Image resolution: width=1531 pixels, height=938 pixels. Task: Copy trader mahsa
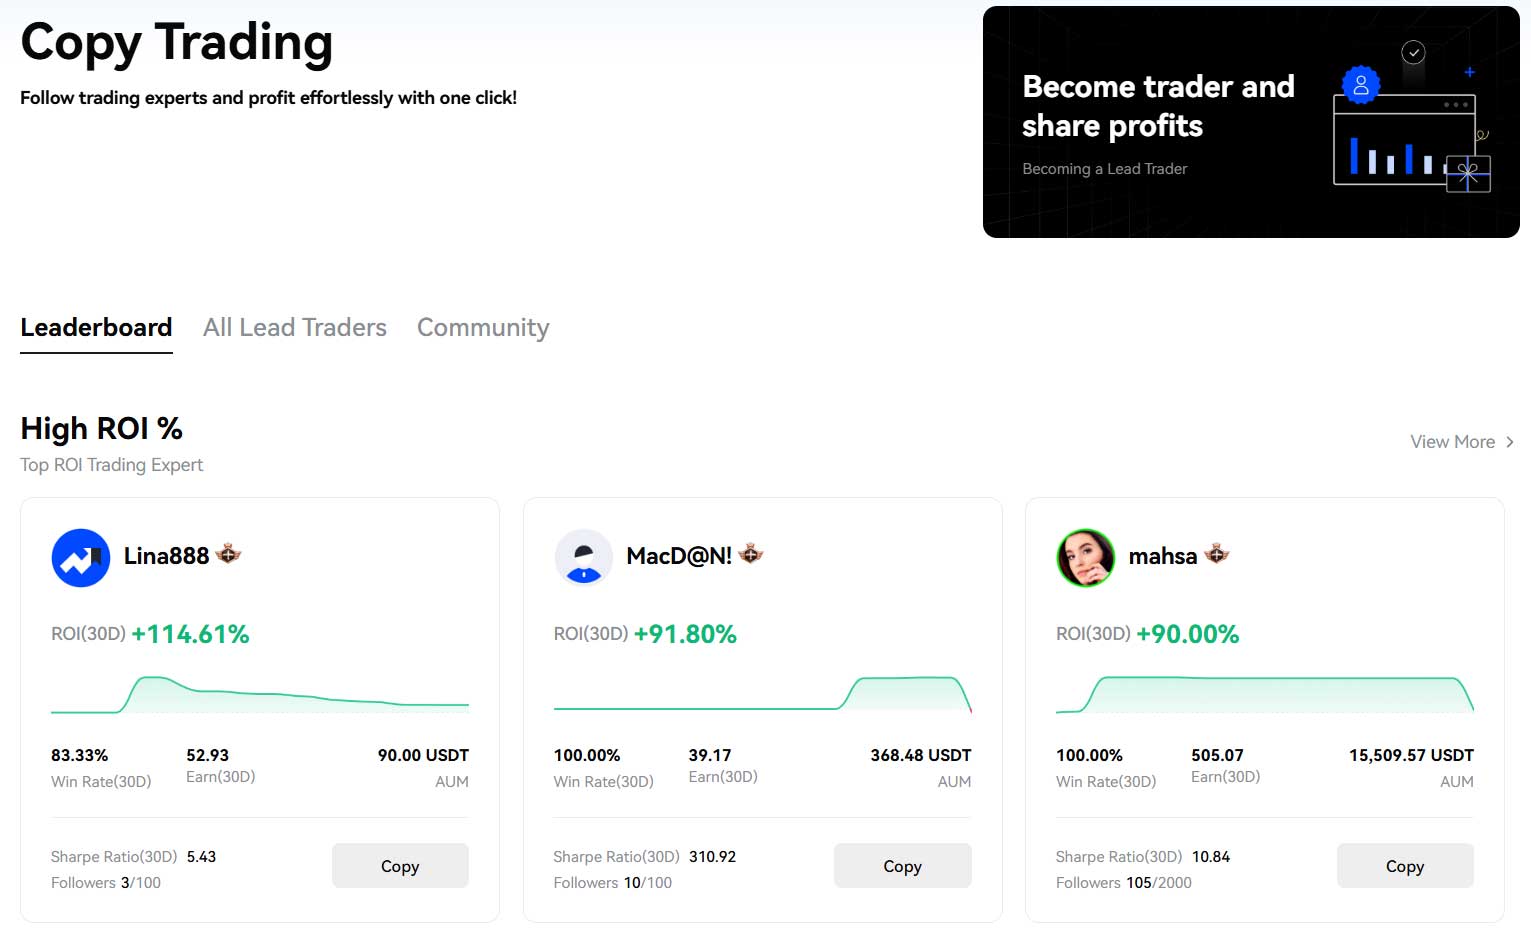pyautogui.click(x=1404, y=865)
